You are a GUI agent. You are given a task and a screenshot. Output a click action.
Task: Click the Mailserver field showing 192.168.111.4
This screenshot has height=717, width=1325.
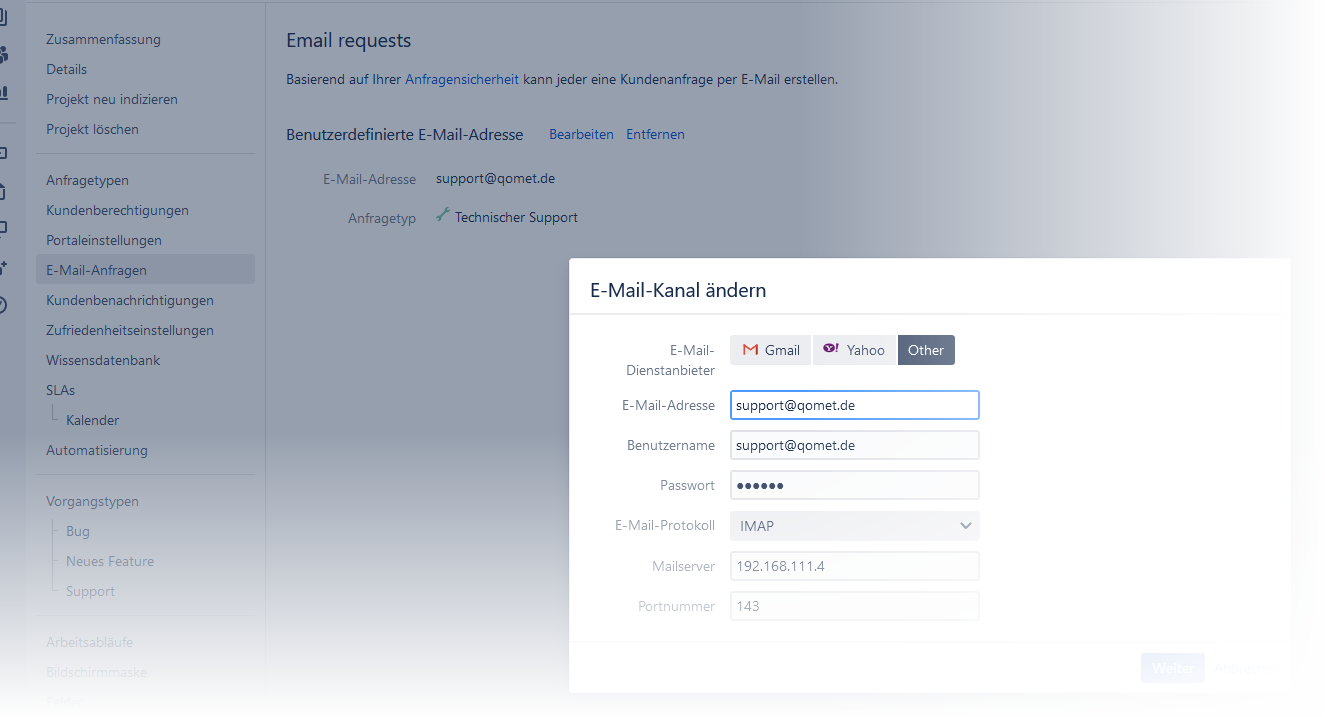[855, 566]
